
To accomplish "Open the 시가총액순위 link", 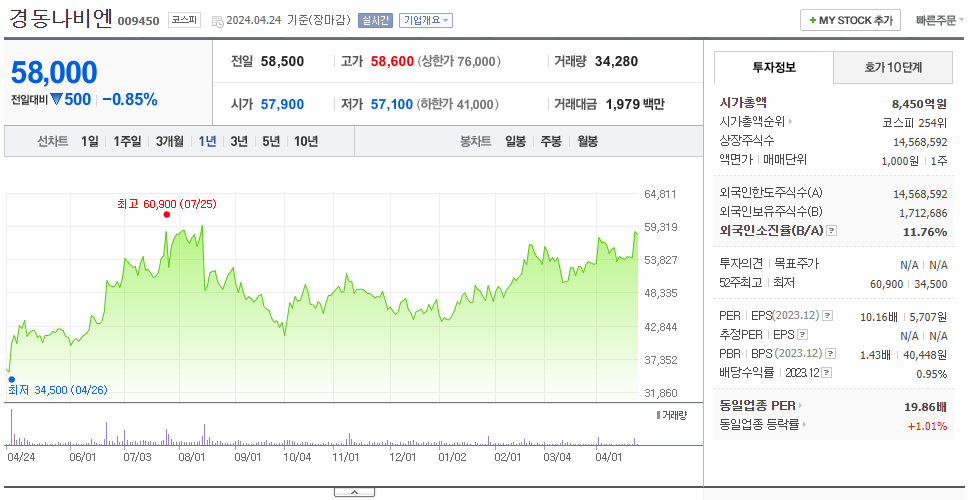I will (756, 122).
